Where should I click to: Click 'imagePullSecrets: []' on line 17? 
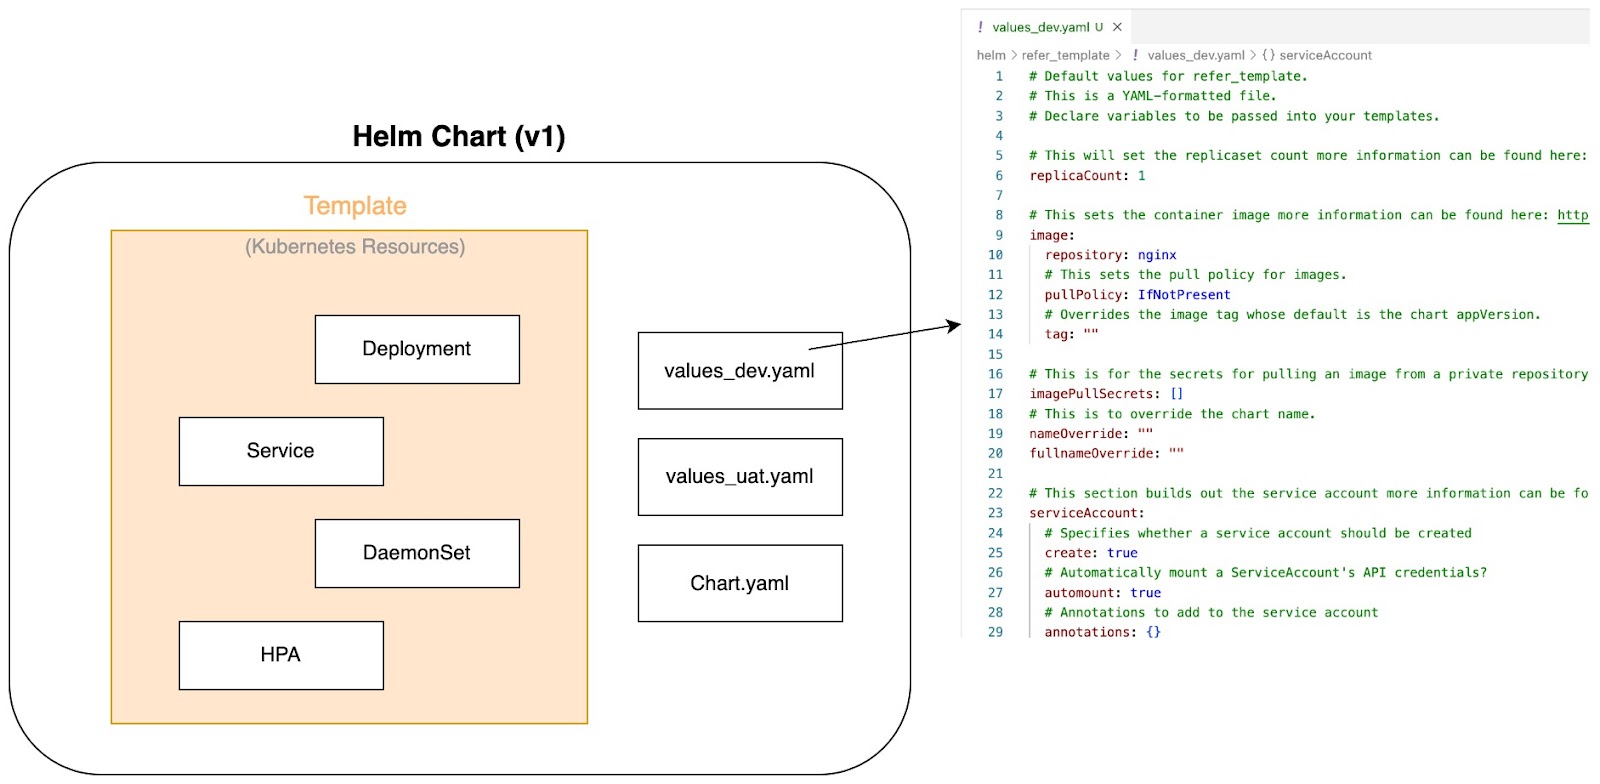click(x=1106, y=394)
